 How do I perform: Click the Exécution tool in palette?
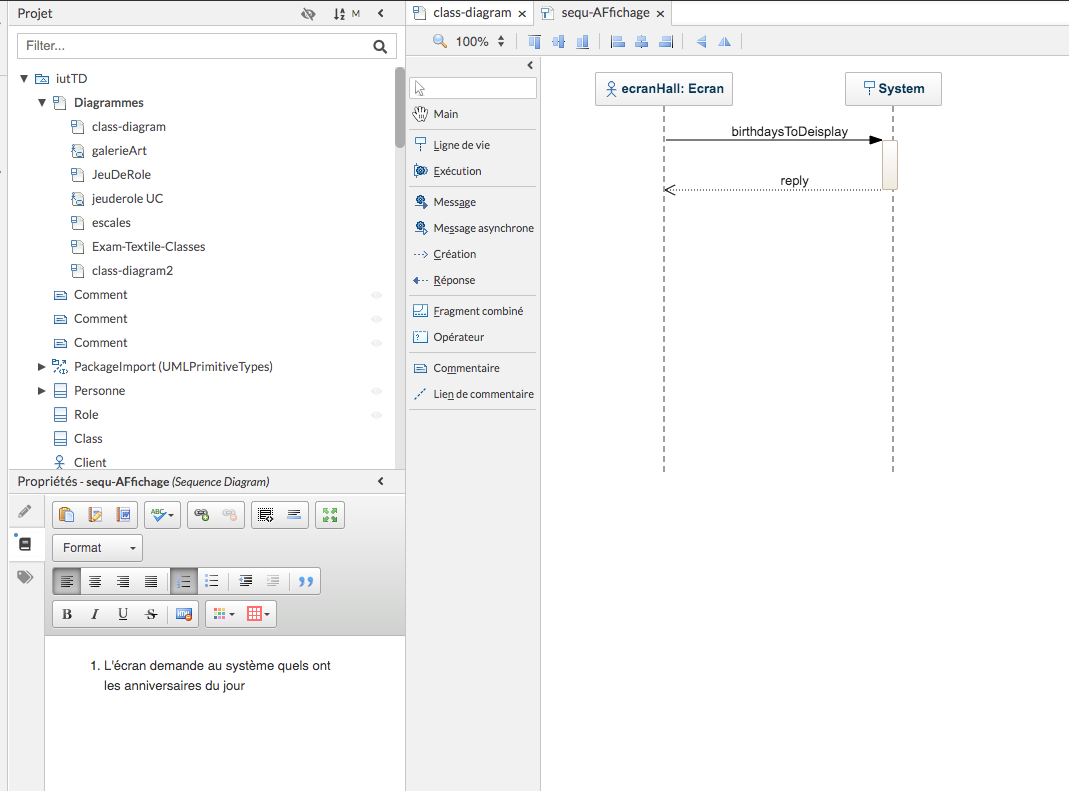point(456,171)
